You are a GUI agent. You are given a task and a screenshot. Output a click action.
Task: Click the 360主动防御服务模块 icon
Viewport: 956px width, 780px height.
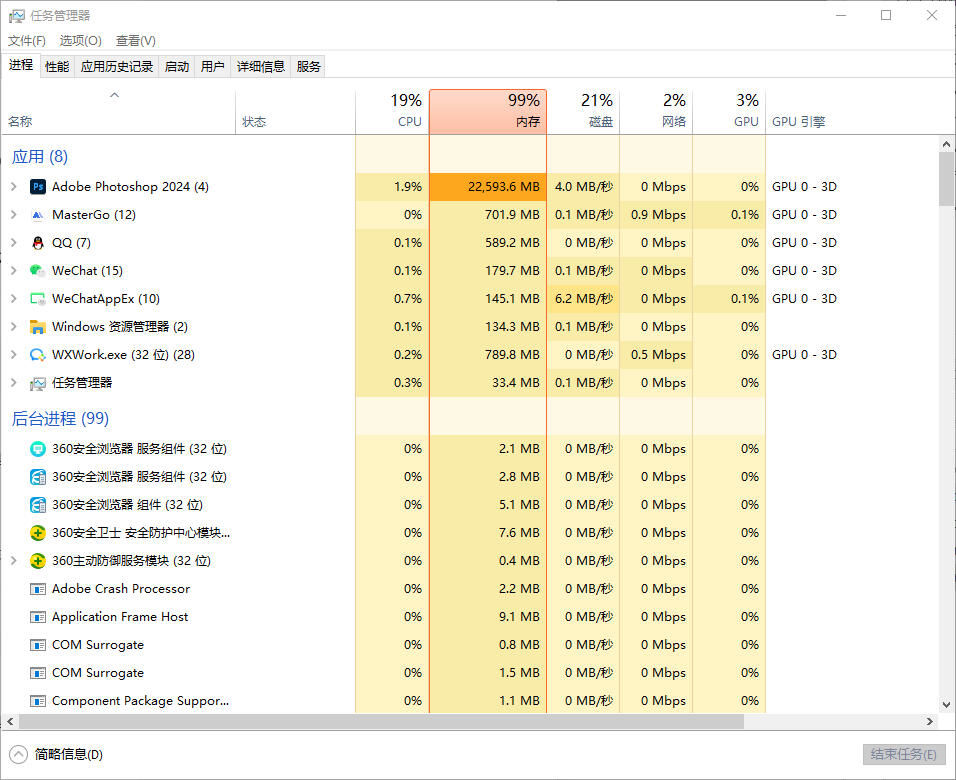tap(38, 561)
